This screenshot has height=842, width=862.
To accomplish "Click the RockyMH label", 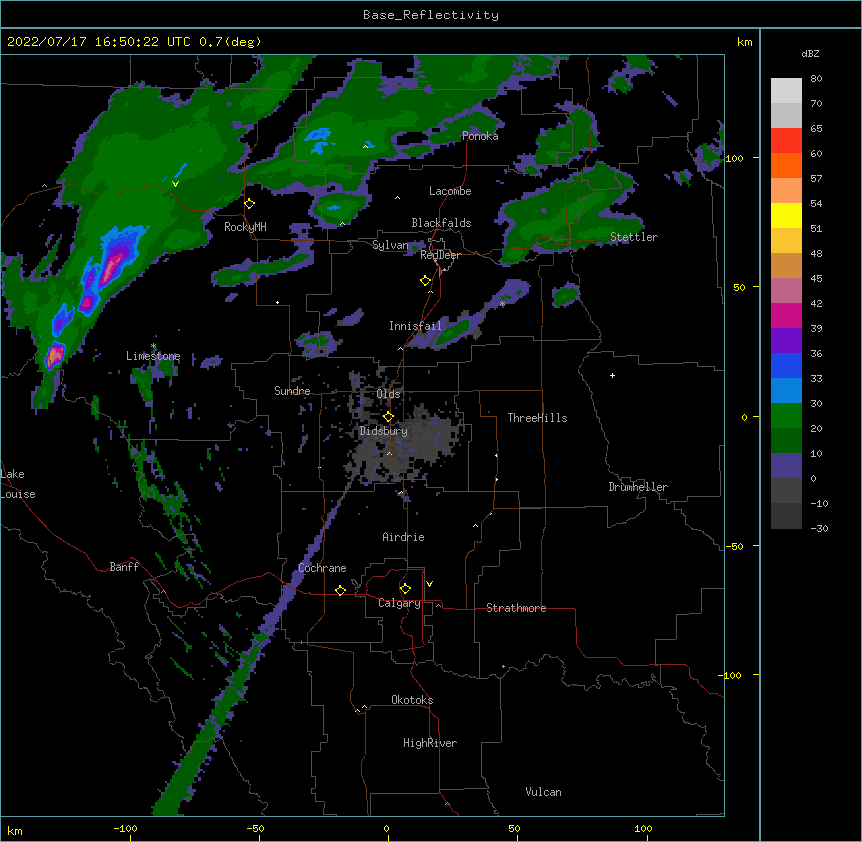I will [245, 227].
